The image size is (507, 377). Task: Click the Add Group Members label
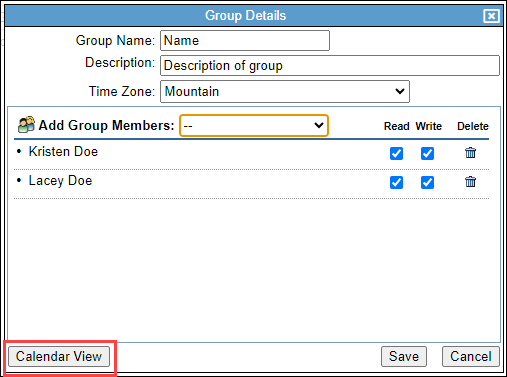point(106,125)
